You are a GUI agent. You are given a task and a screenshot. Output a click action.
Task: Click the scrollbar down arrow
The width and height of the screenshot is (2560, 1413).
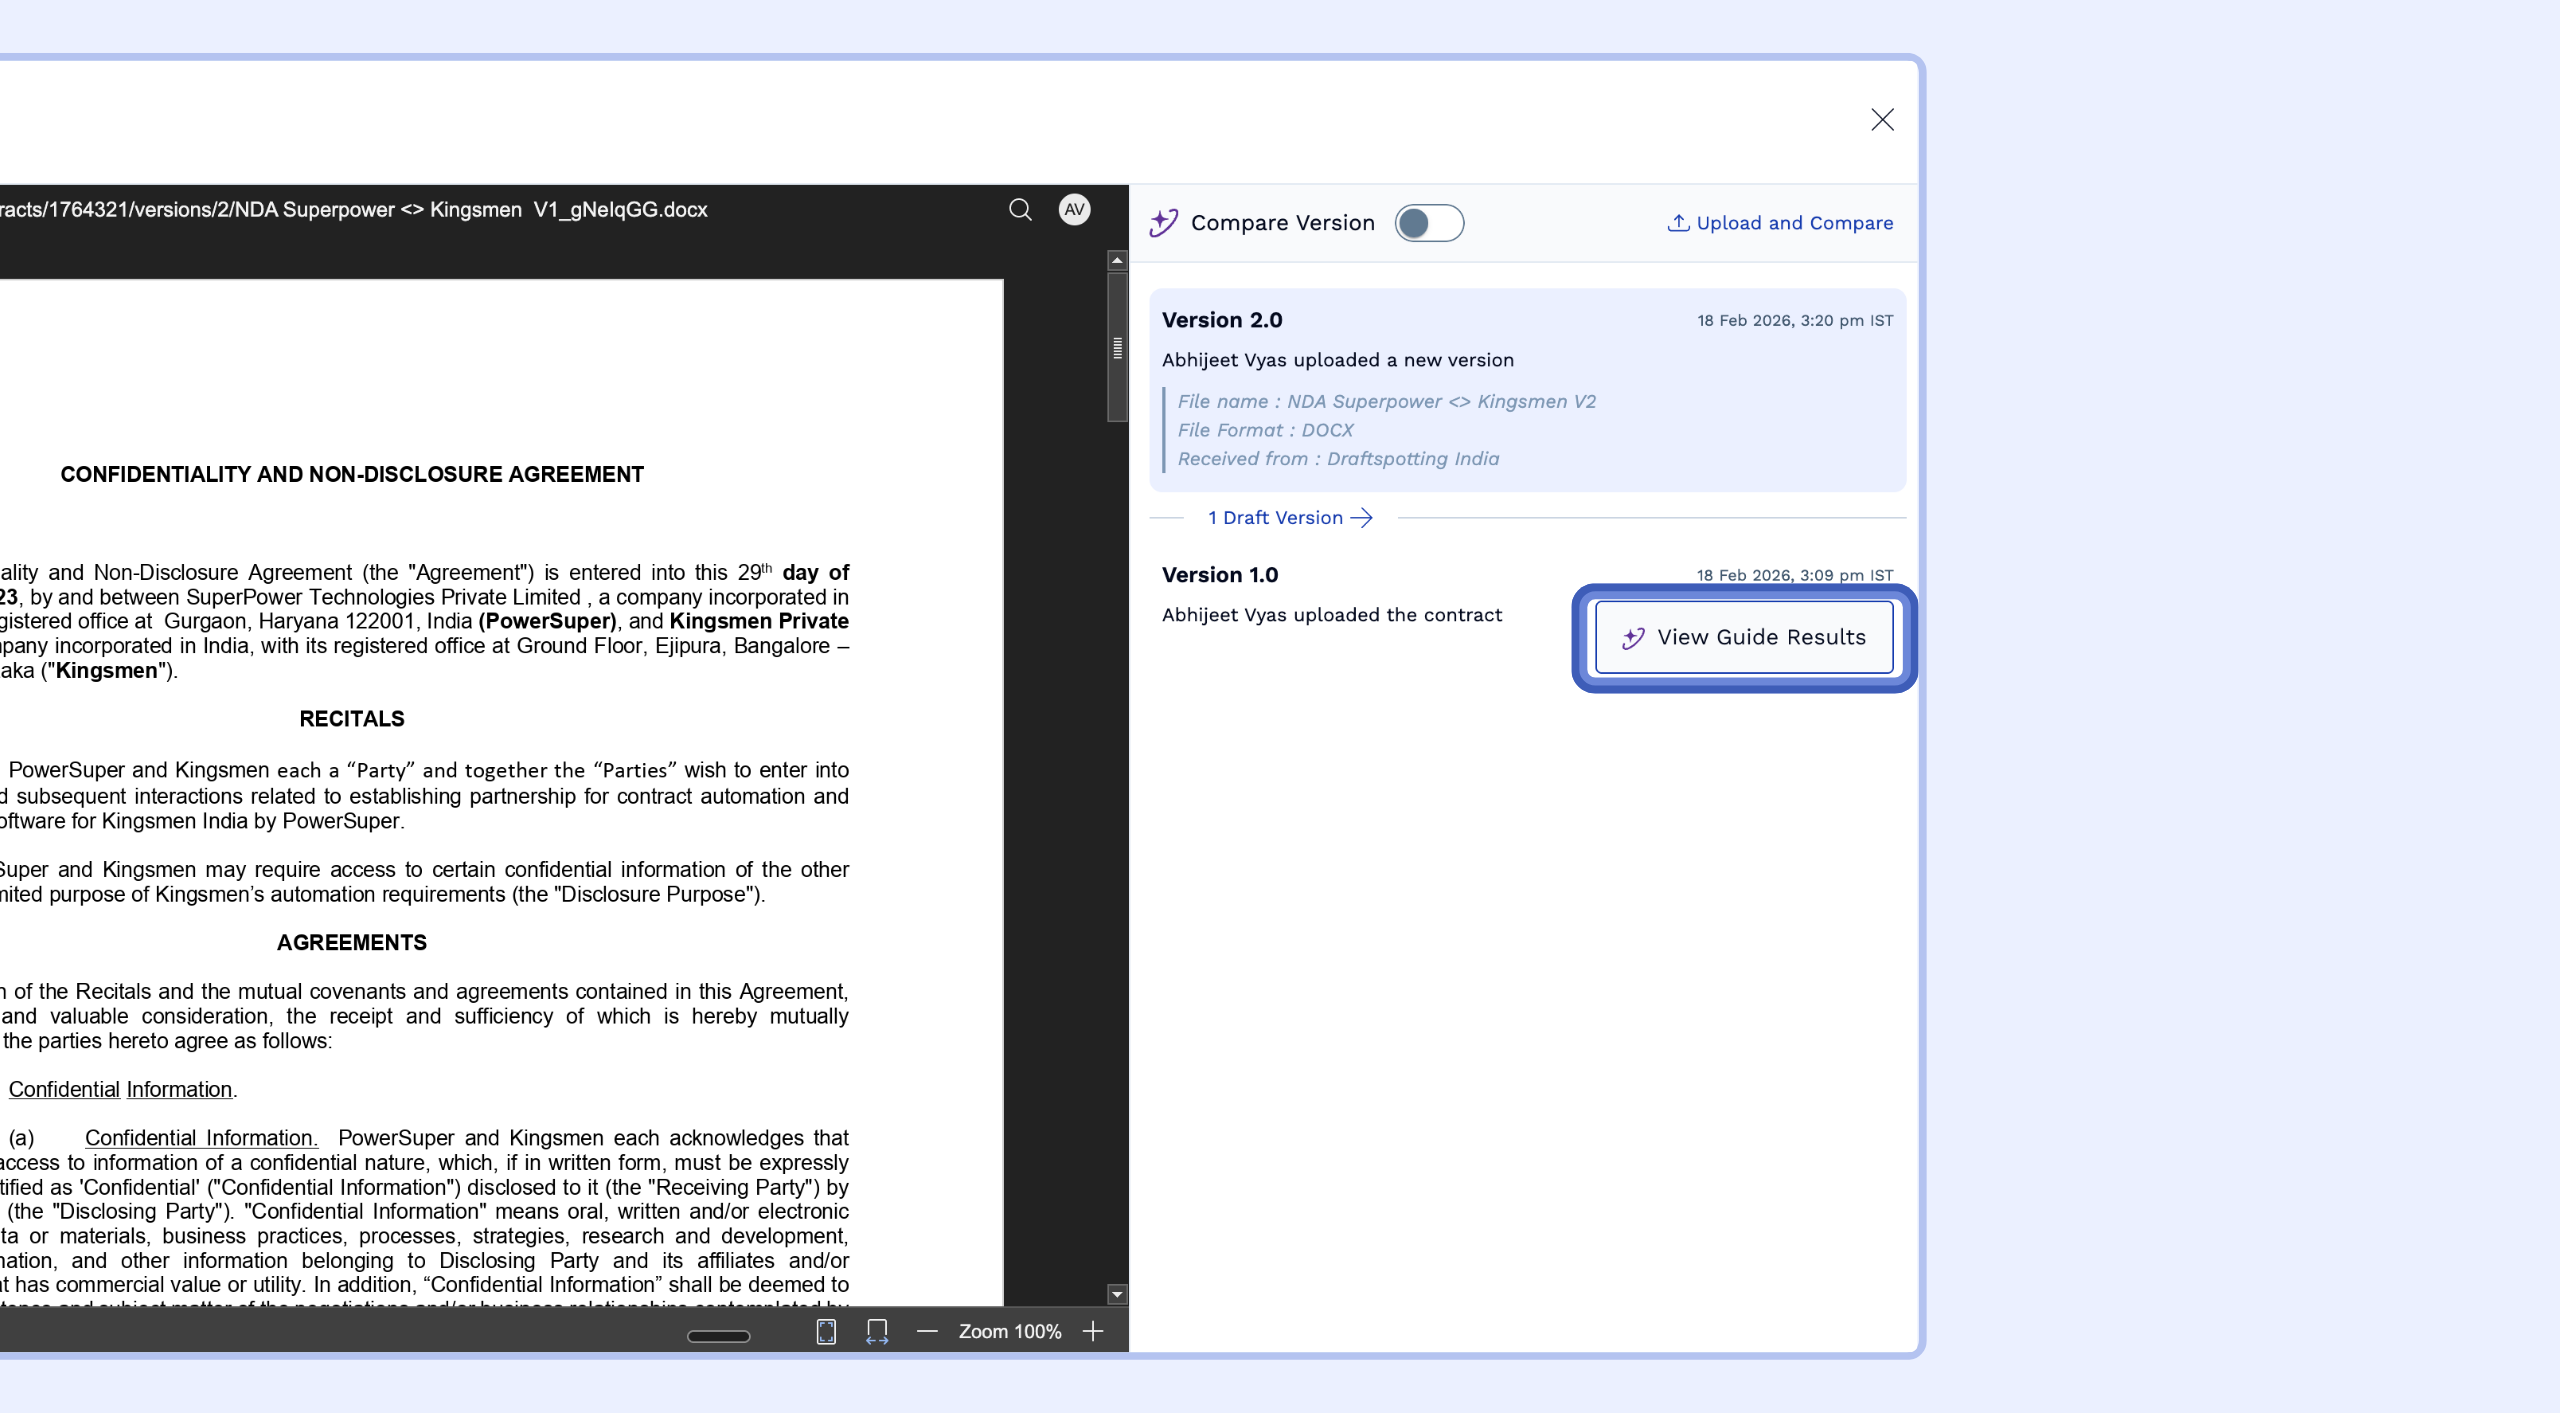(1117, 1295)
